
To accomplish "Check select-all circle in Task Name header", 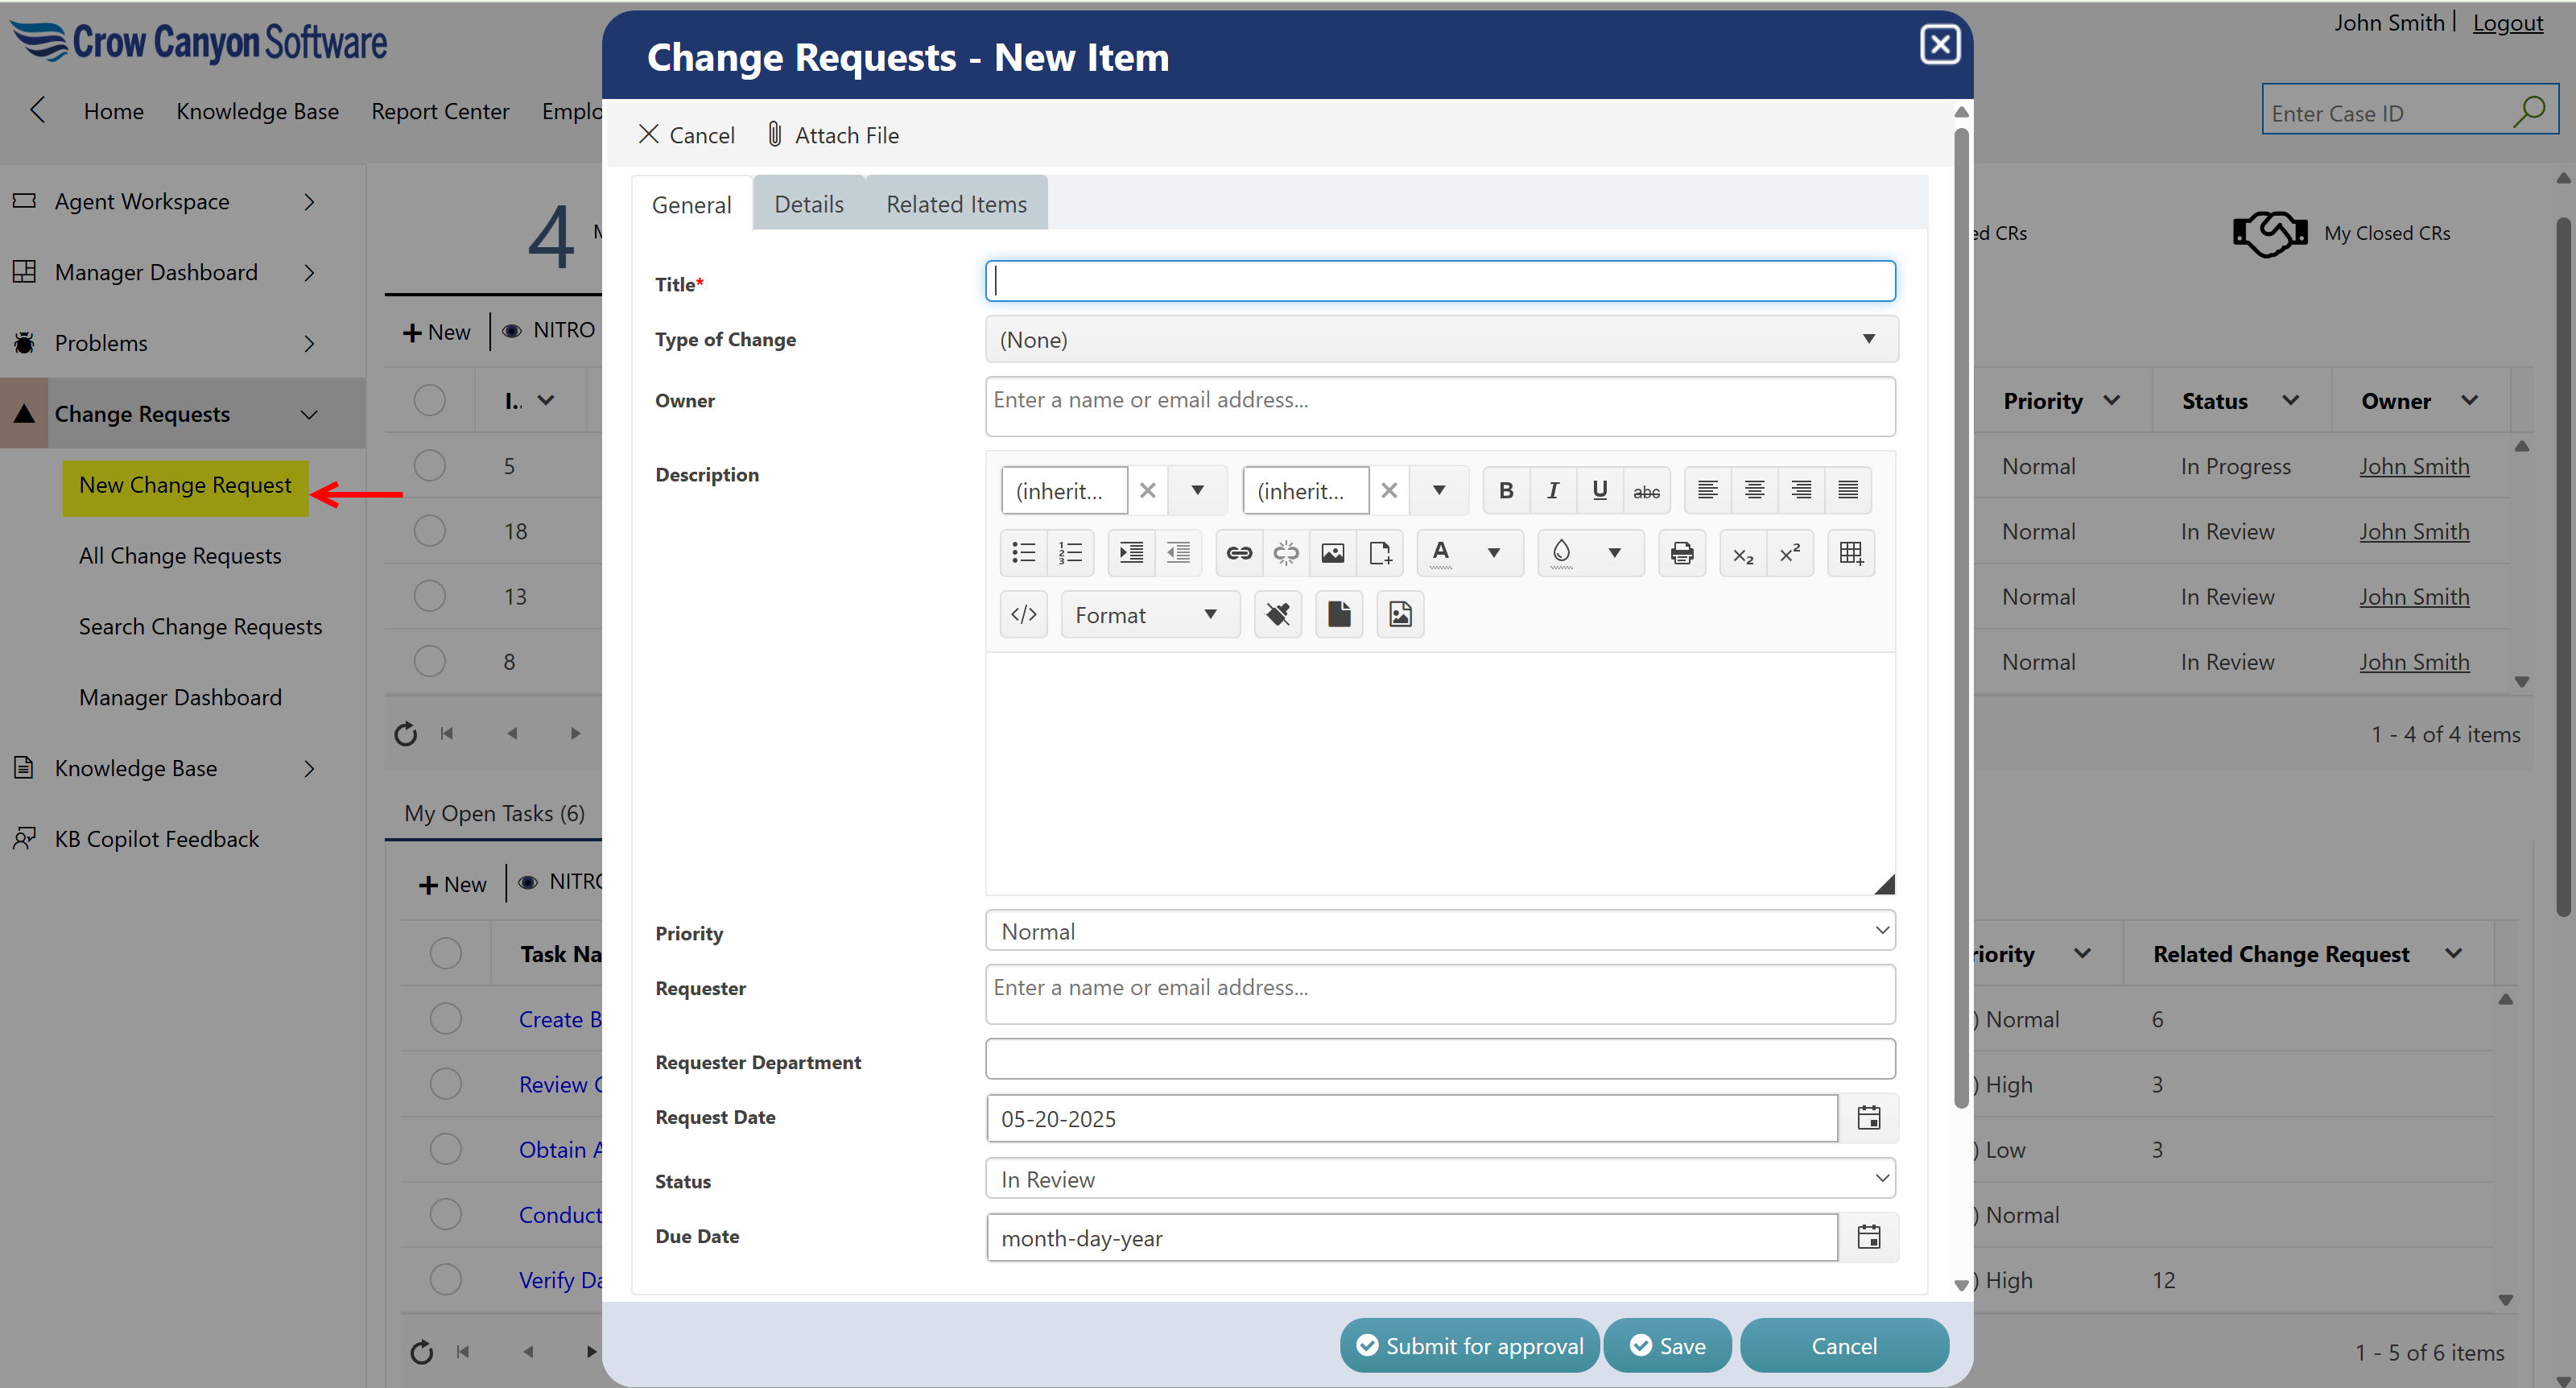I will (446, 954).
